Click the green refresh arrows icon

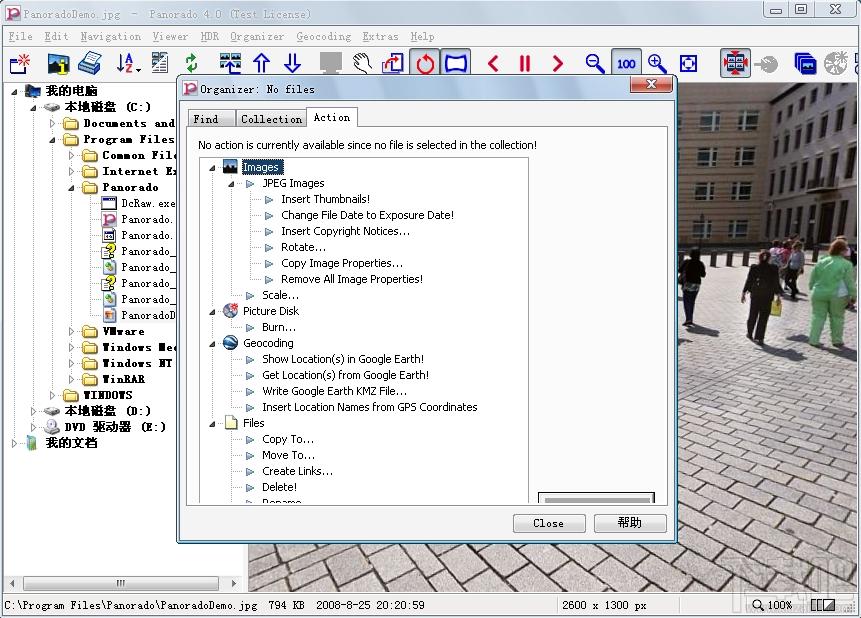coord(191,63)
